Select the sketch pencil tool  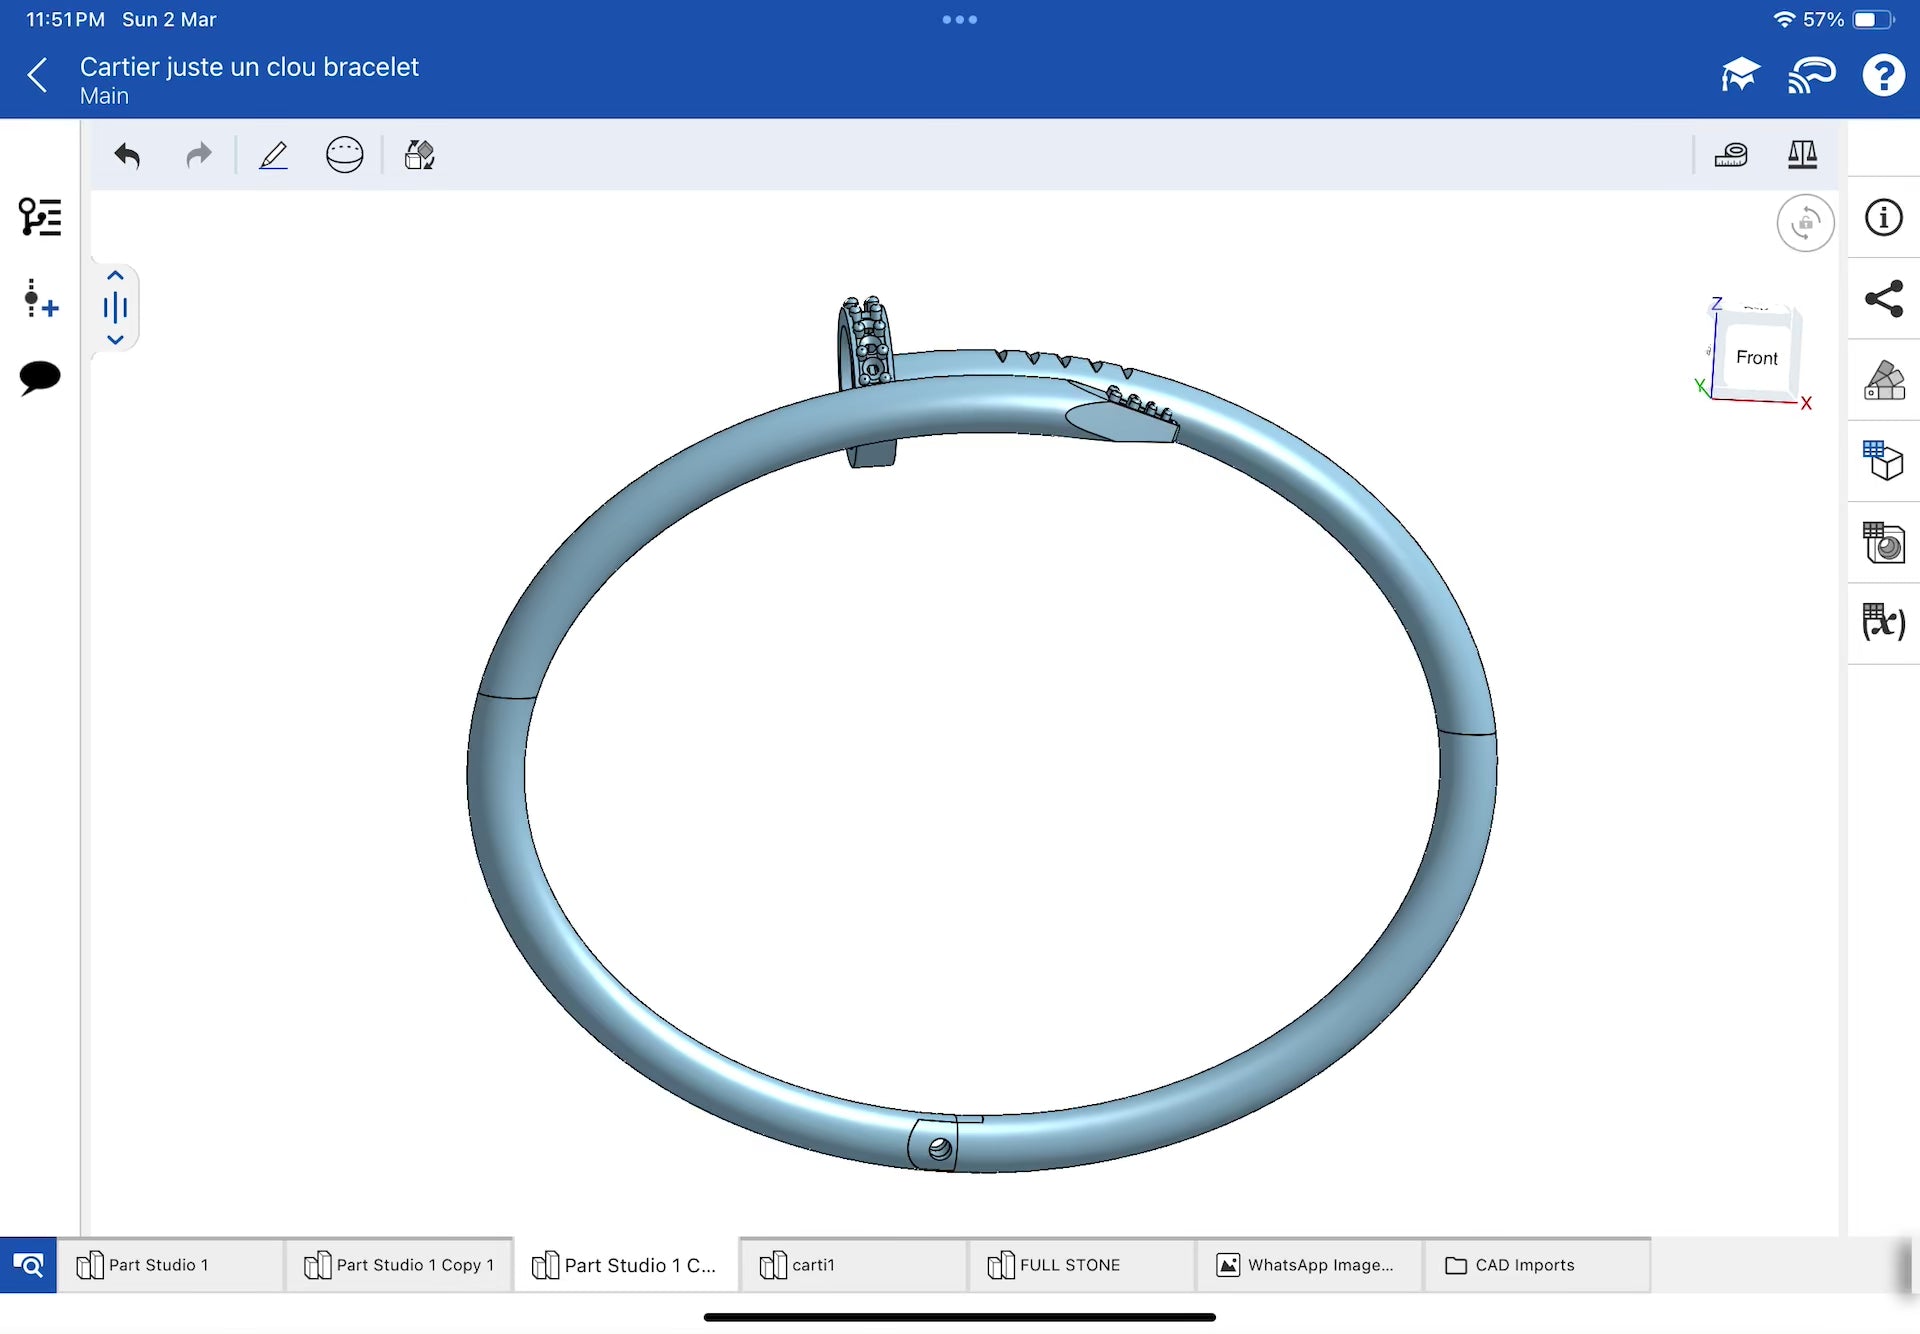[273, 155]
